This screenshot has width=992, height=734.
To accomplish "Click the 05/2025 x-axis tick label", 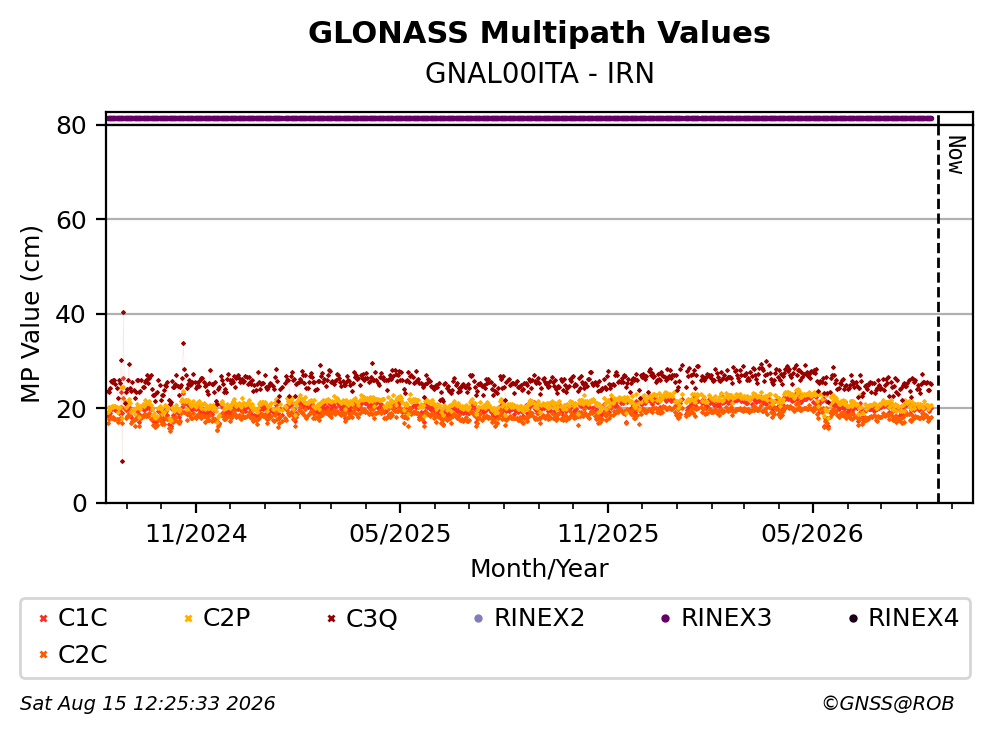I will pyautogui.click(x=400, y=534).
